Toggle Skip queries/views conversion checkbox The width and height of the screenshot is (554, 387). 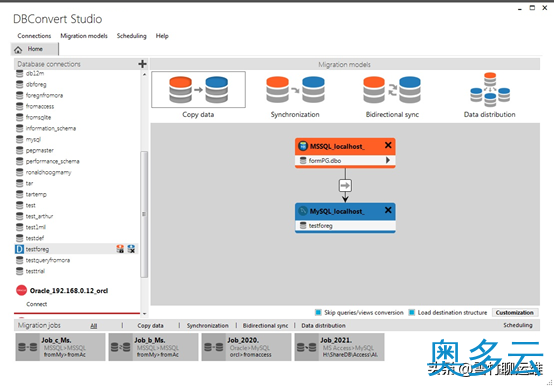318,312
